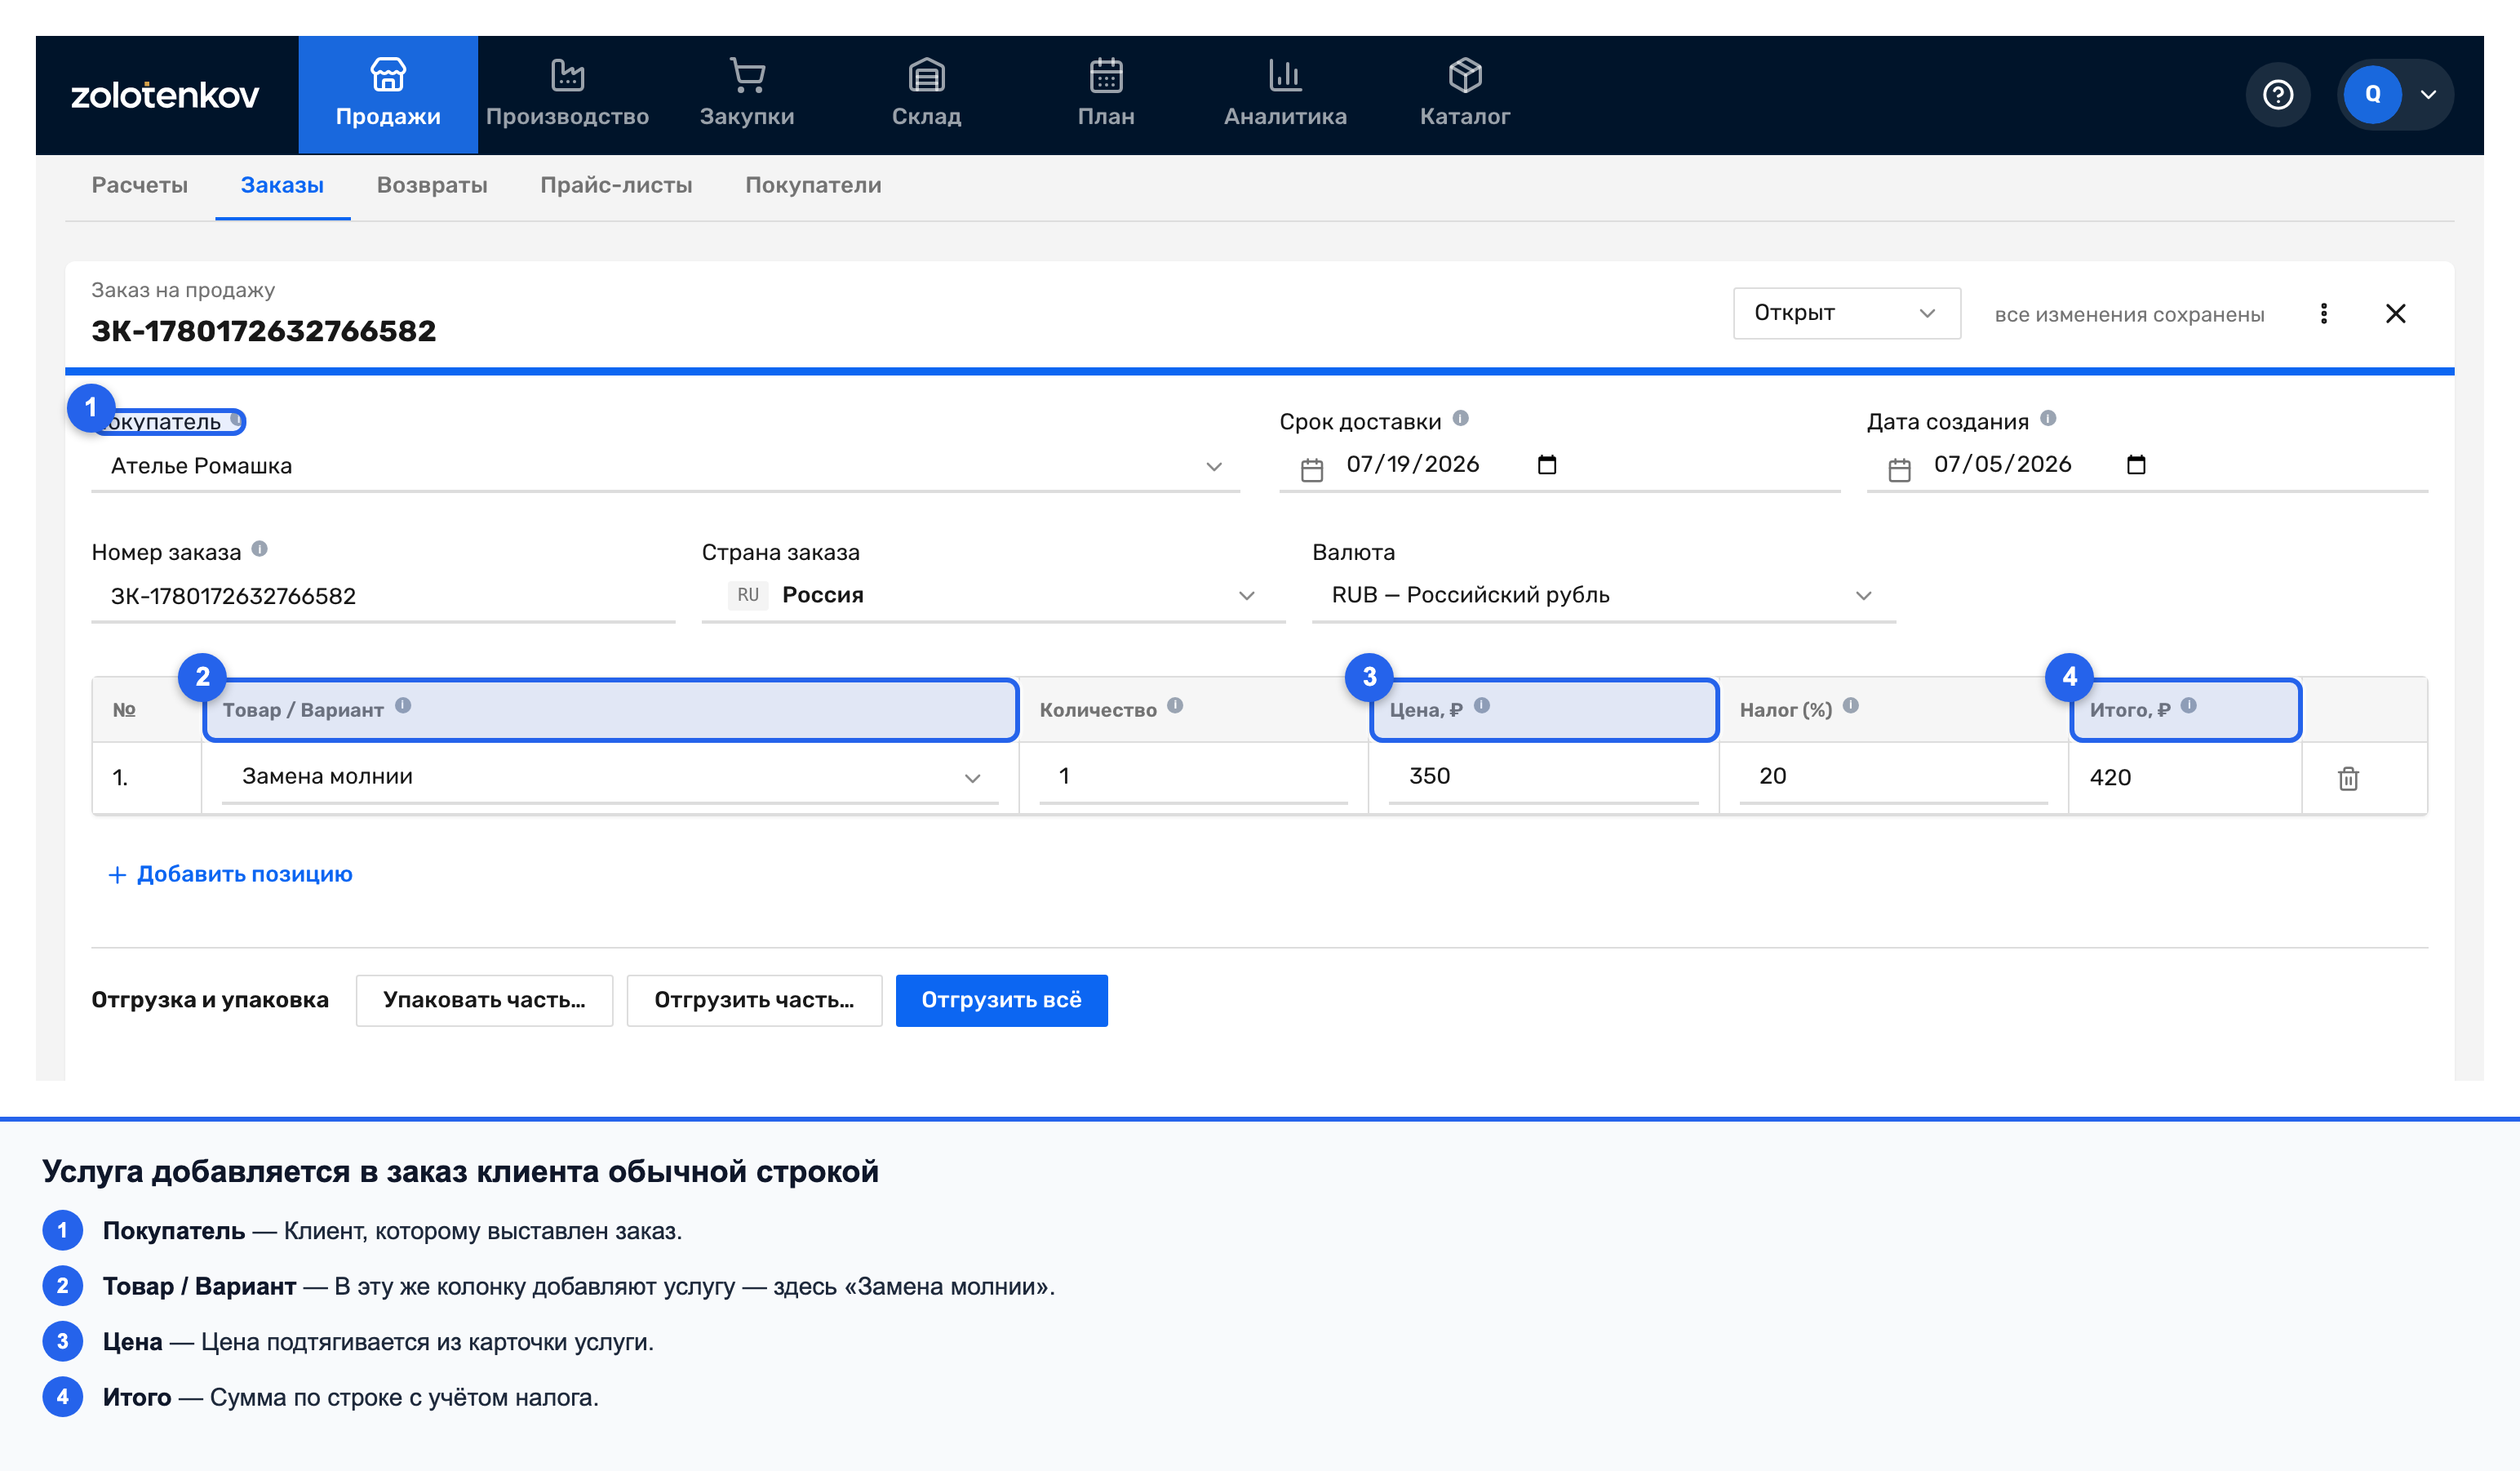
Task: Click the zolotenkov logo
Action: click(165, 95)
